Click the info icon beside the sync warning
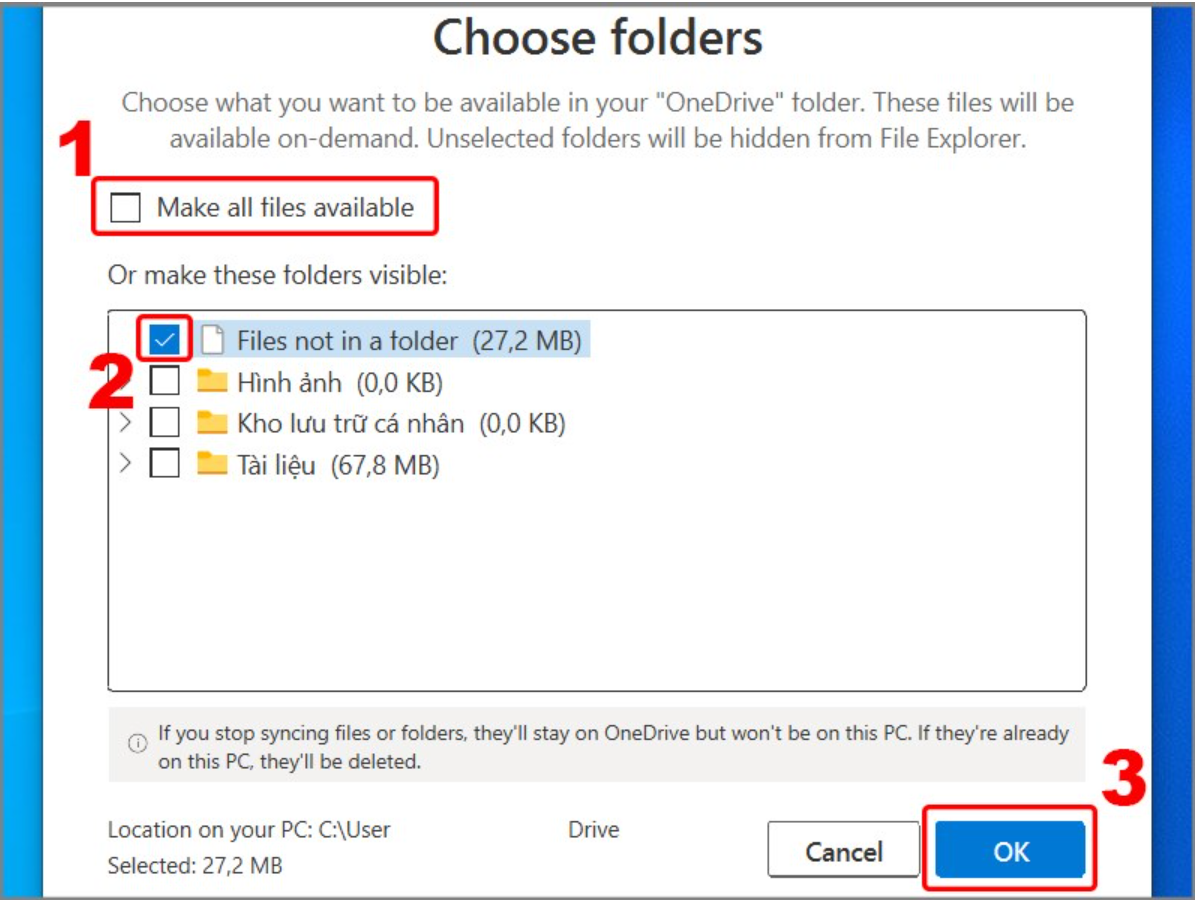This screenshot has height=900, width=1195. 137,743
